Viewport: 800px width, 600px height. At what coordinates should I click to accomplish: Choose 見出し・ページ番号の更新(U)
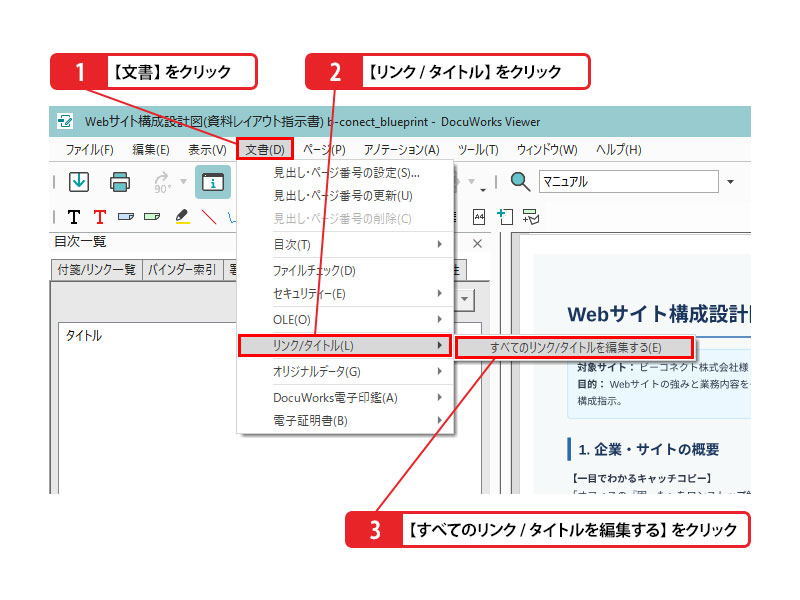point(346,196)
